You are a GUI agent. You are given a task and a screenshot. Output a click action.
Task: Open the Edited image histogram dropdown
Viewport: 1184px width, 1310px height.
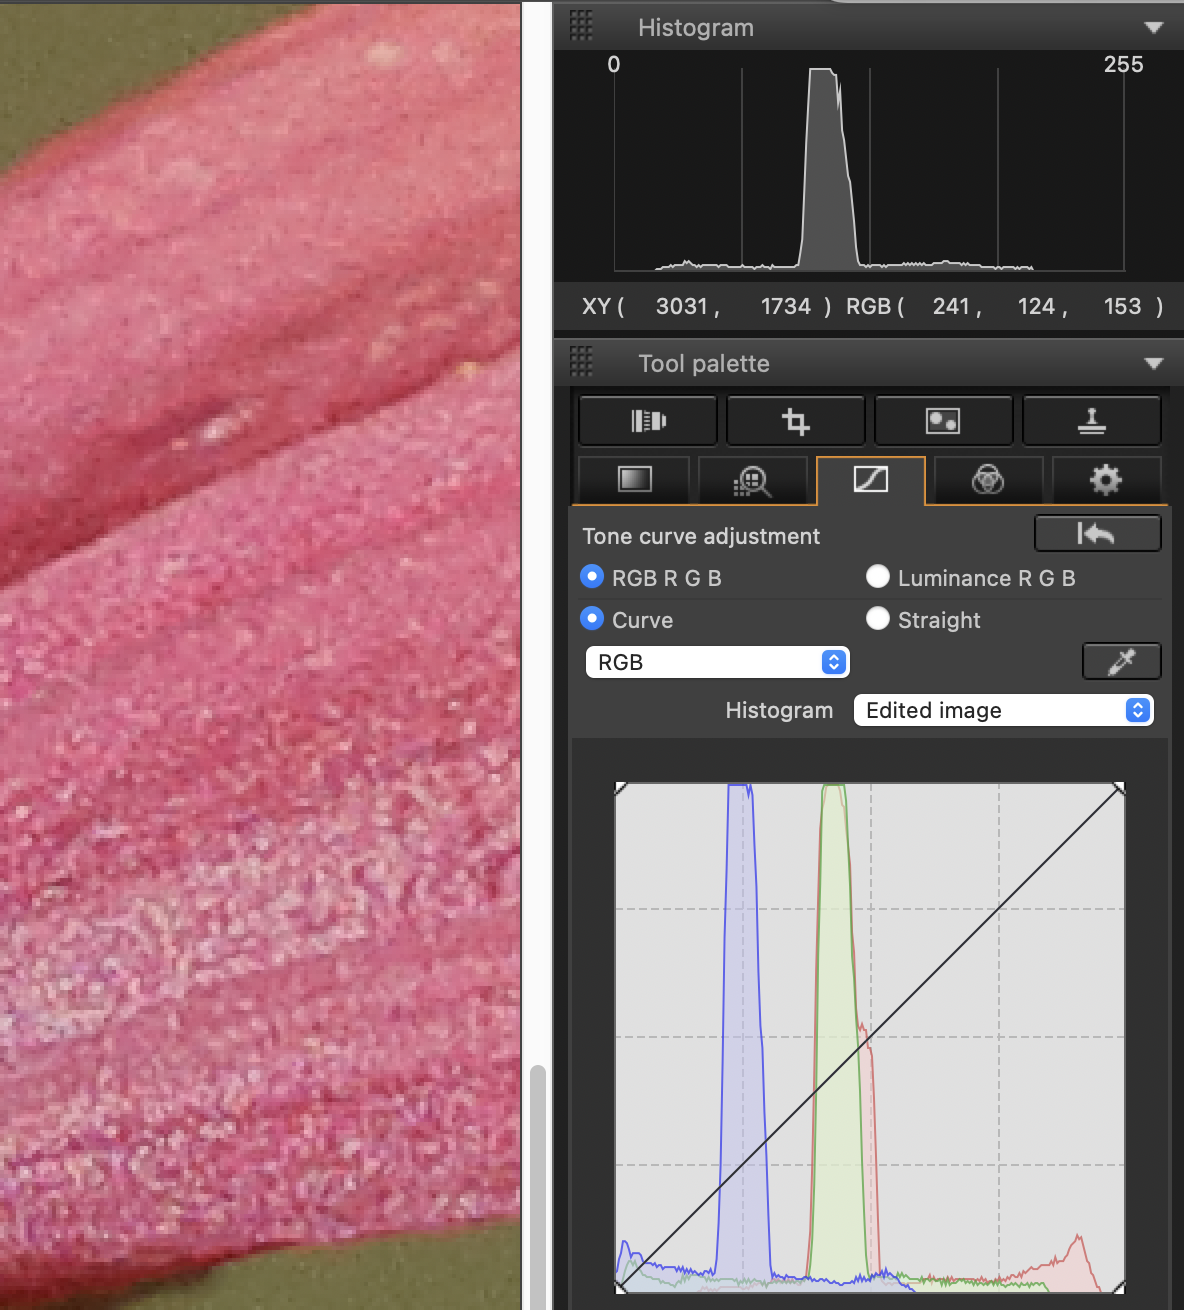pos(1003,710)
